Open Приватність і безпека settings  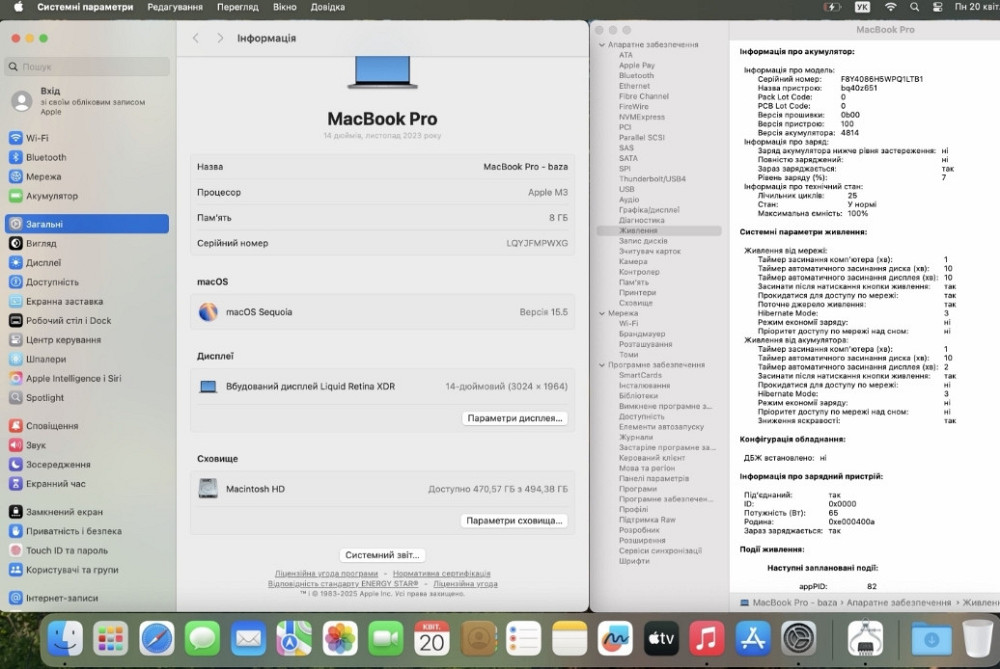[66, 531]
